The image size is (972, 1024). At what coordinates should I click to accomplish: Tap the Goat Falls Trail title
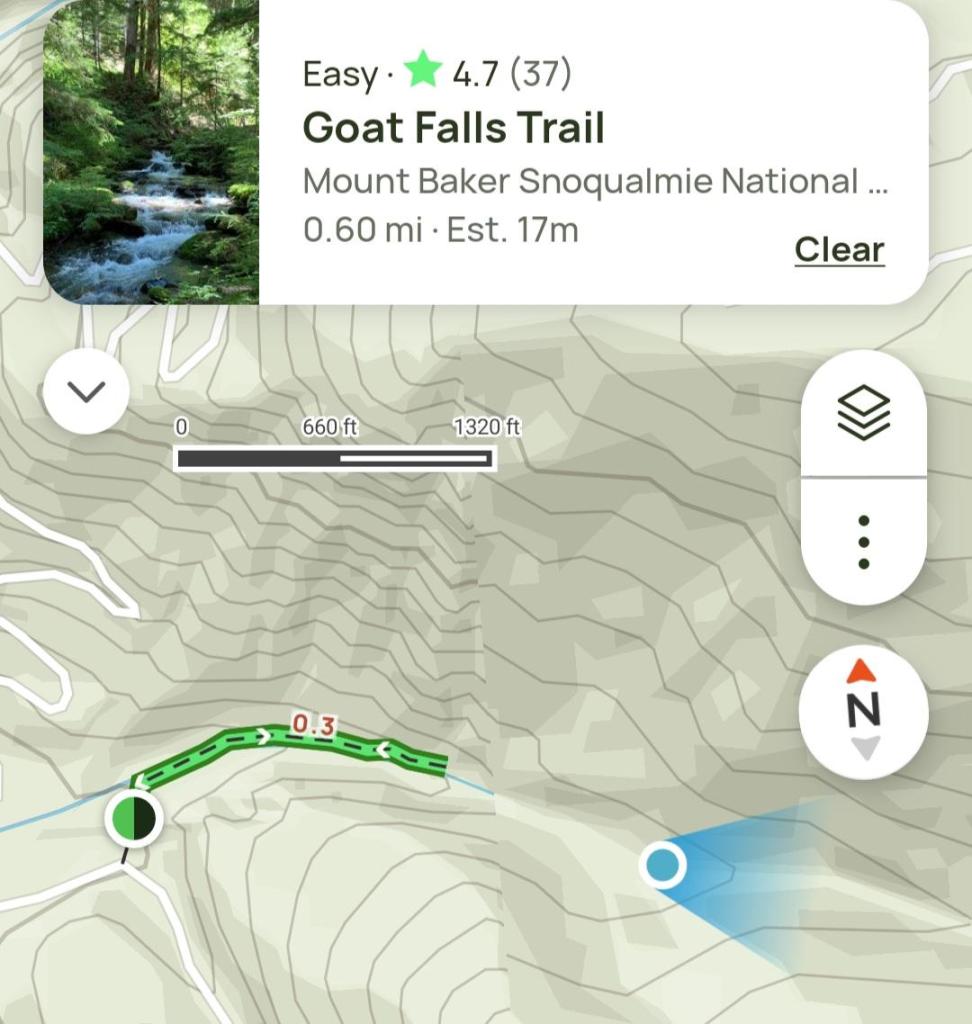(x=453, y=127)
